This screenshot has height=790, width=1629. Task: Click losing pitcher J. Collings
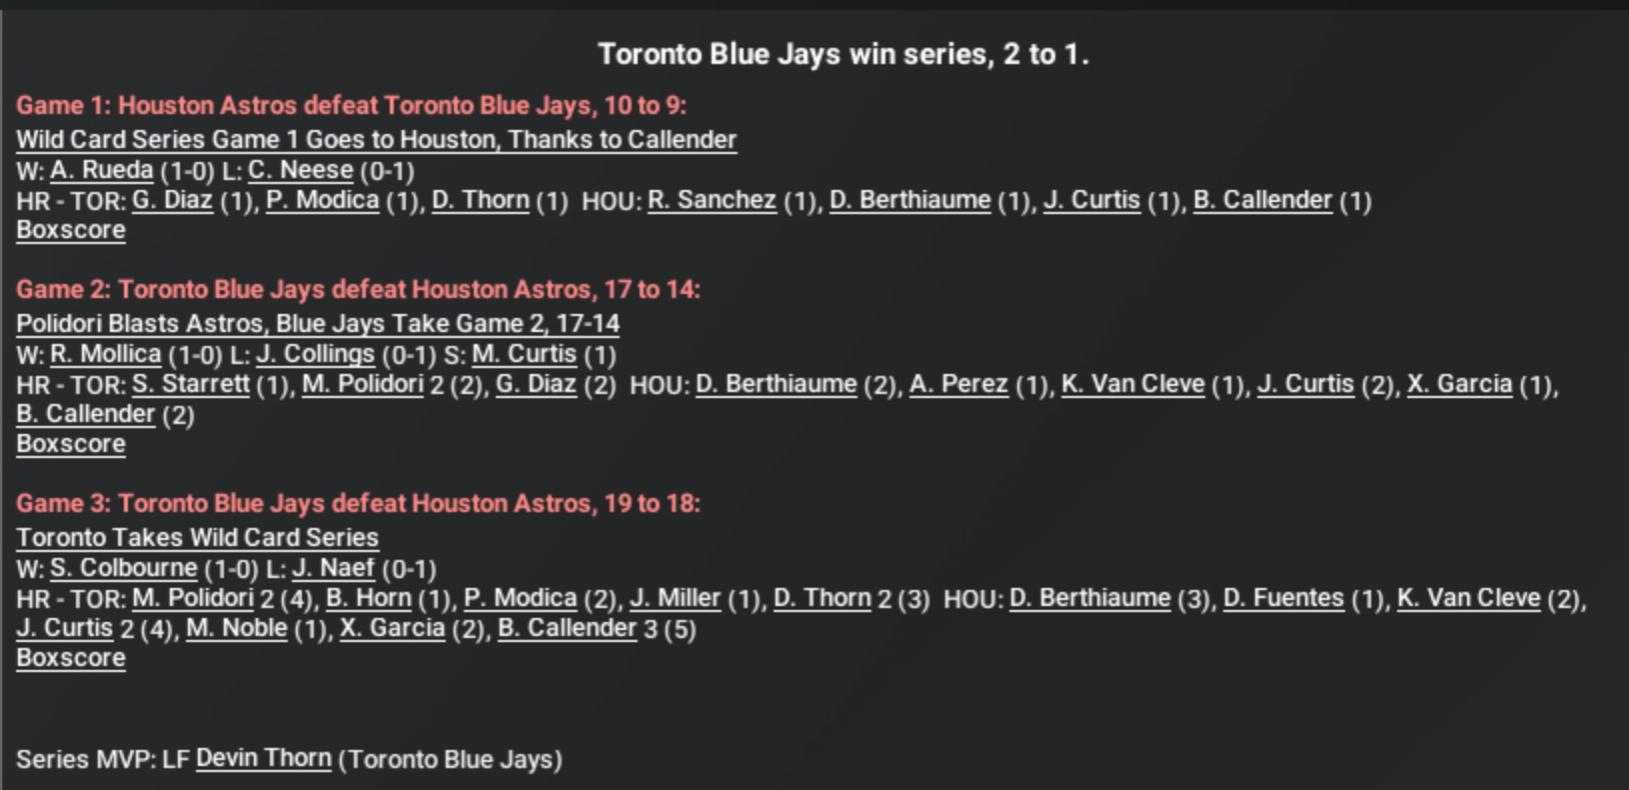[315, 355]
